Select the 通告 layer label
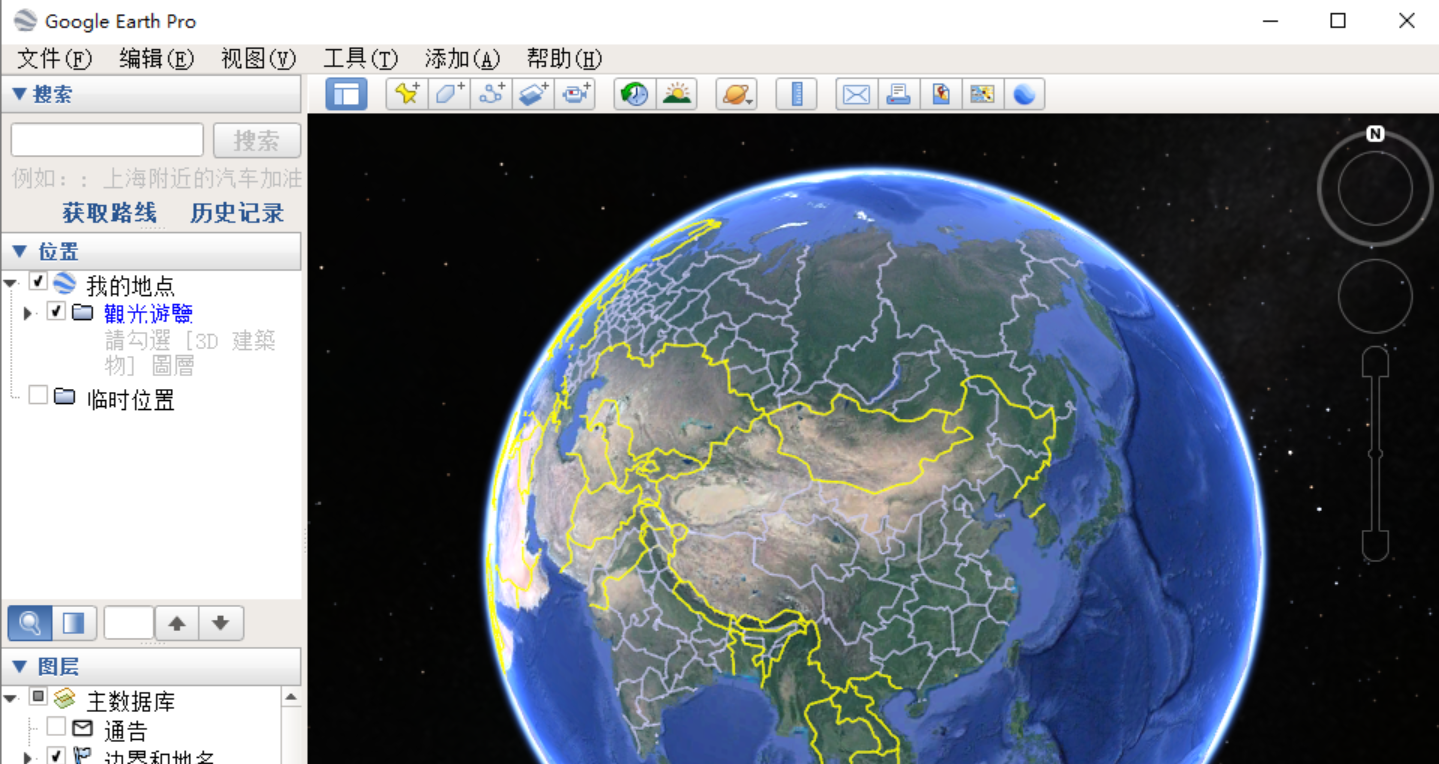 [126, 732]
